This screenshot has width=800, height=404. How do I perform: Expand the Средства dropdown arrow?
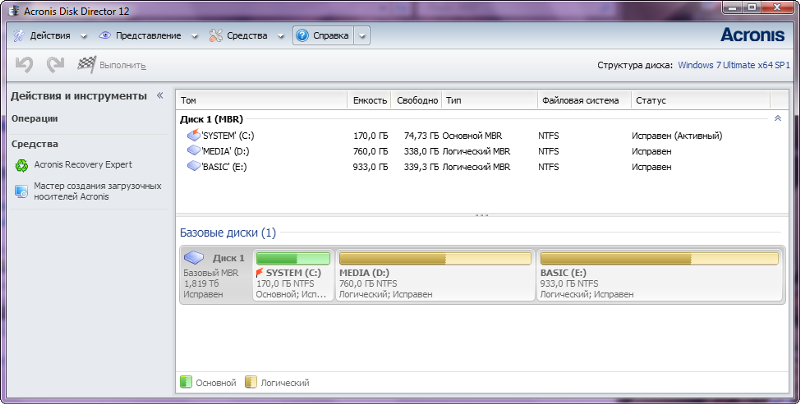tap(281, 36)
